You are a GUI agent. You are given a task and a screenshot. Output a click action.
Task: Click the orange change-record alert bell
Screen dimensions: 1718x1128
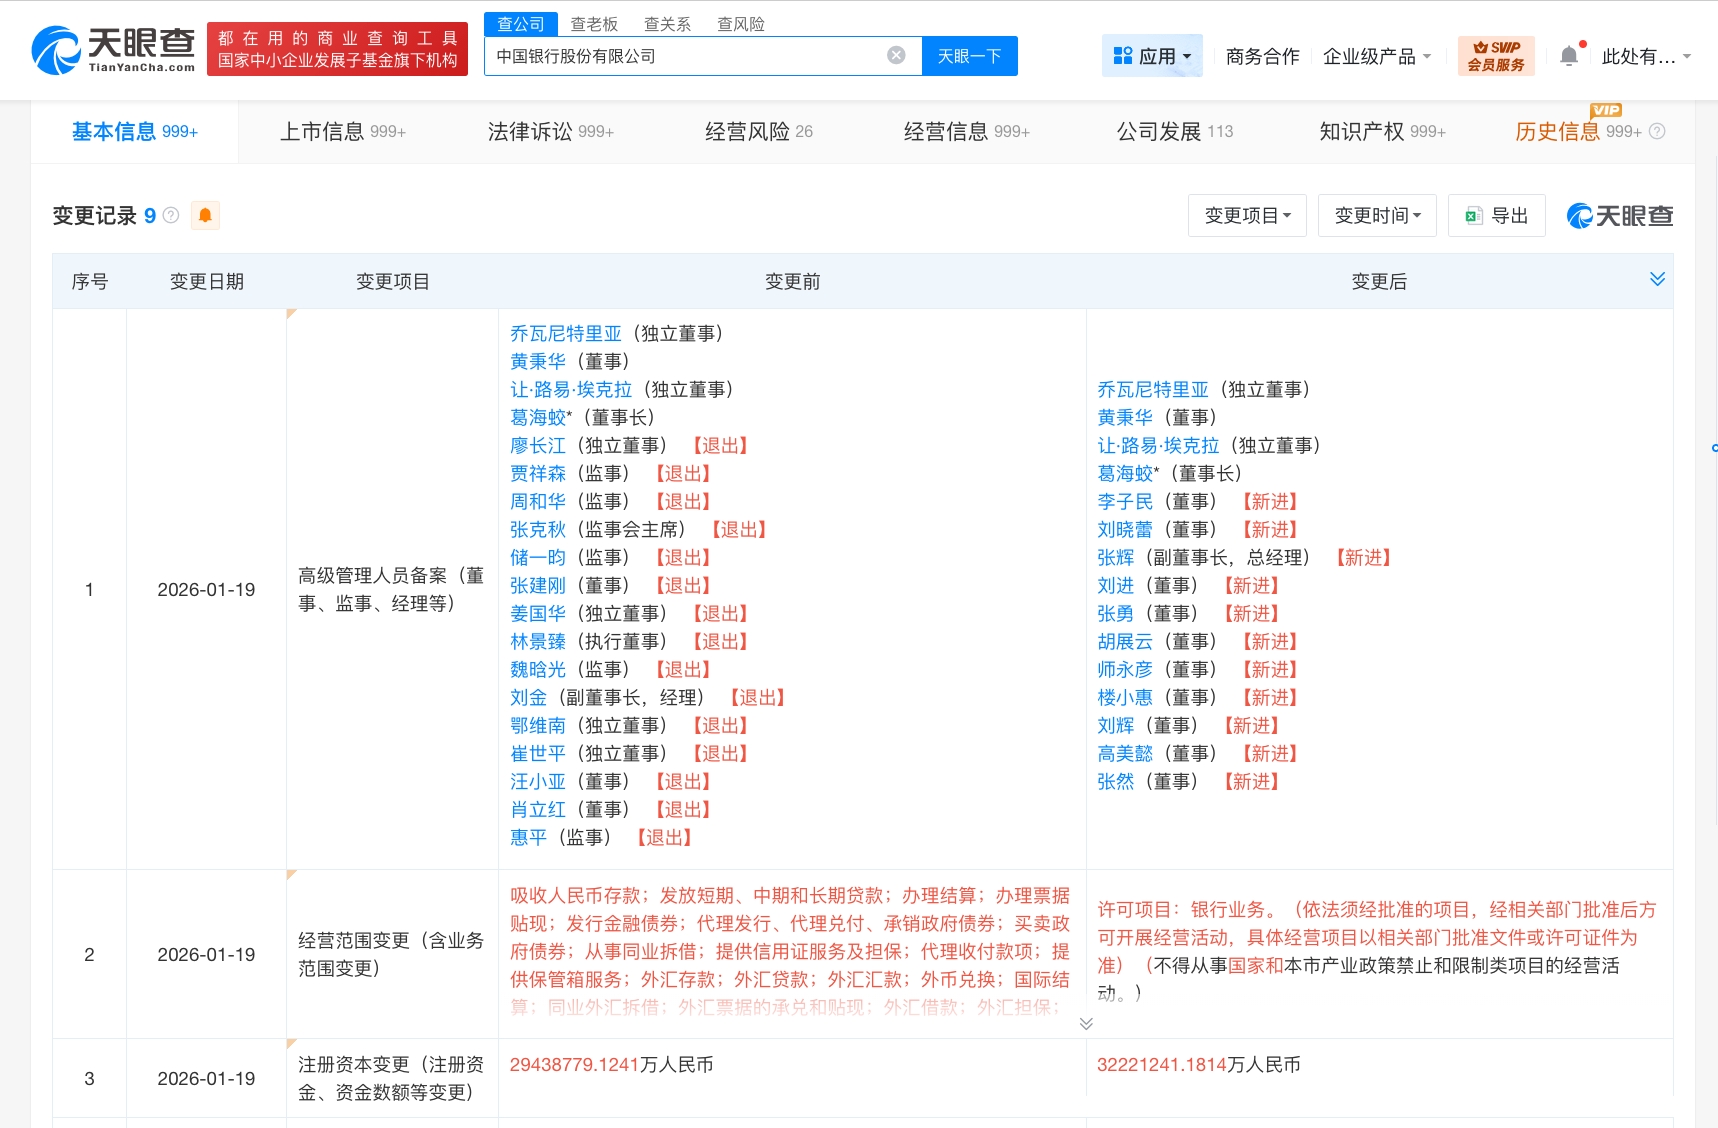[205, 215]
